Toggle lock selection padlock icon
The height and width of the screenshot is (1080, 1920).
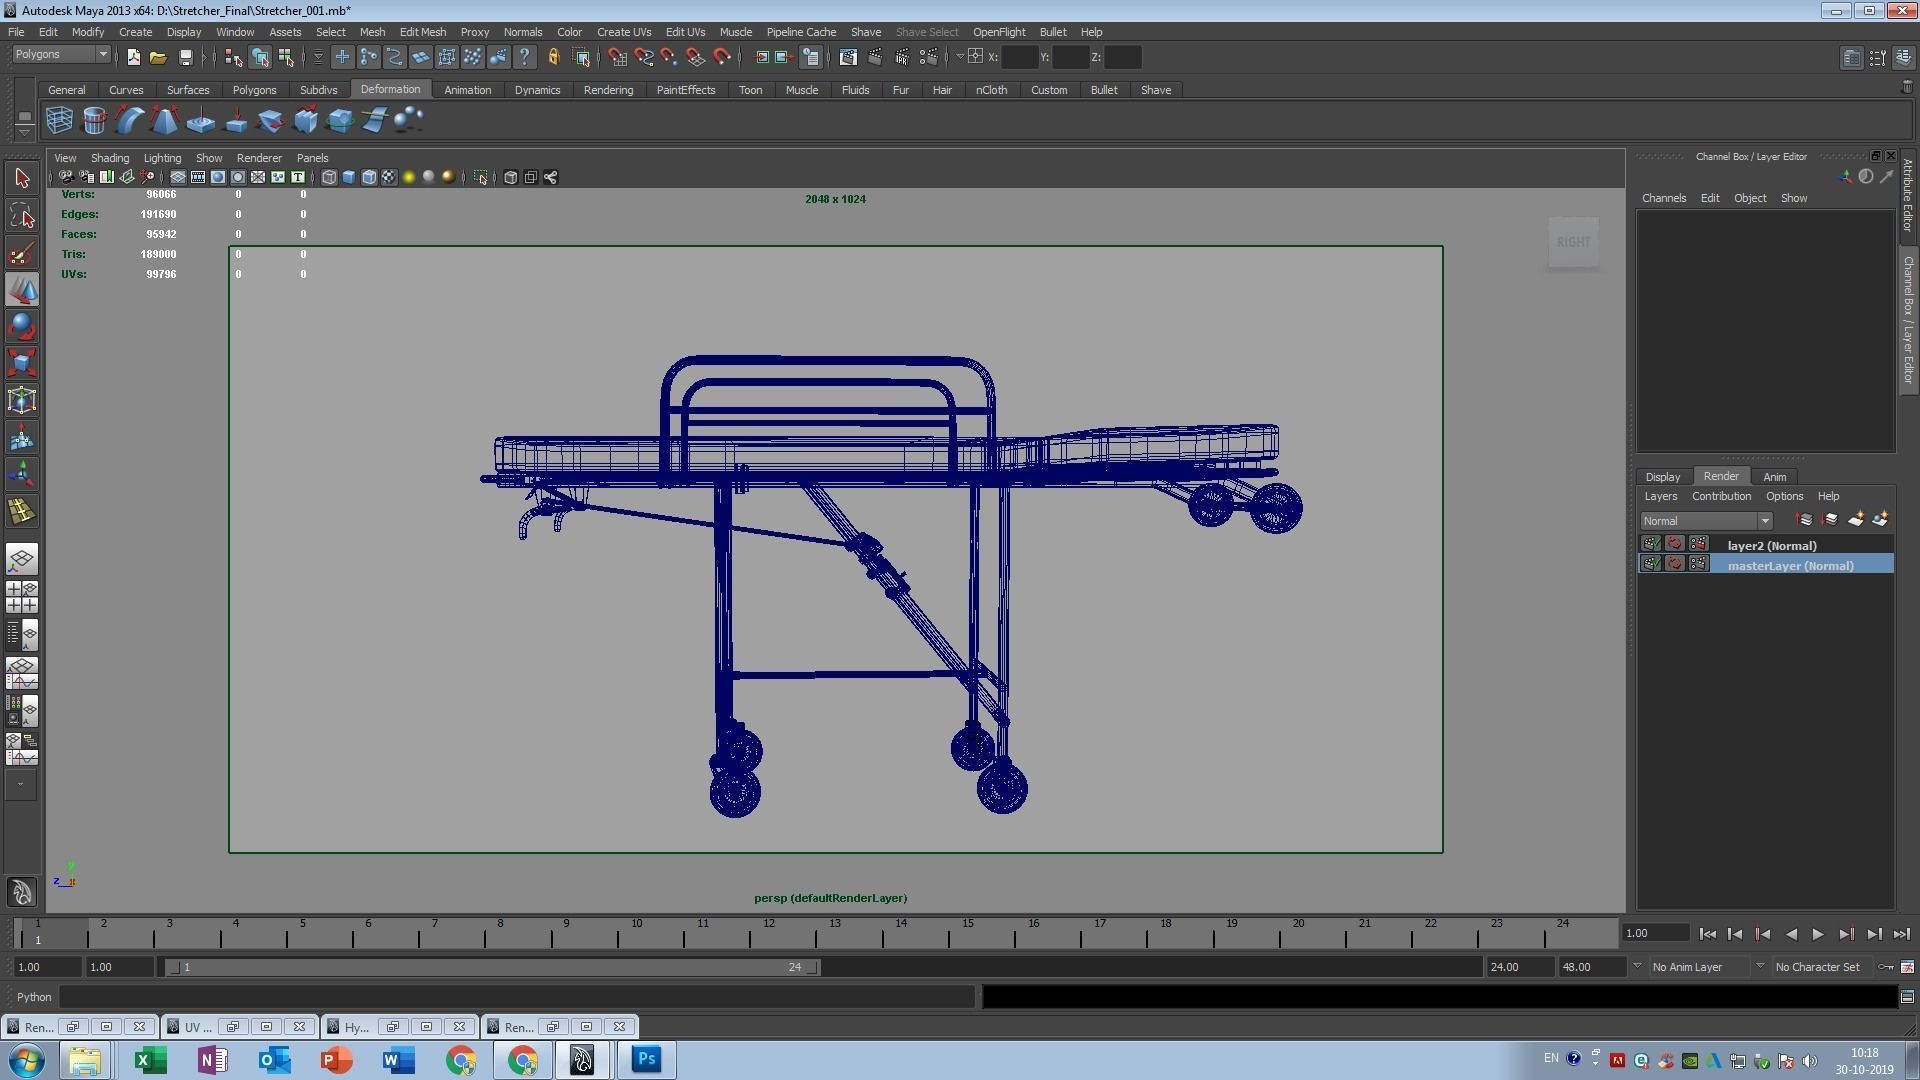[x=553, y=57]
